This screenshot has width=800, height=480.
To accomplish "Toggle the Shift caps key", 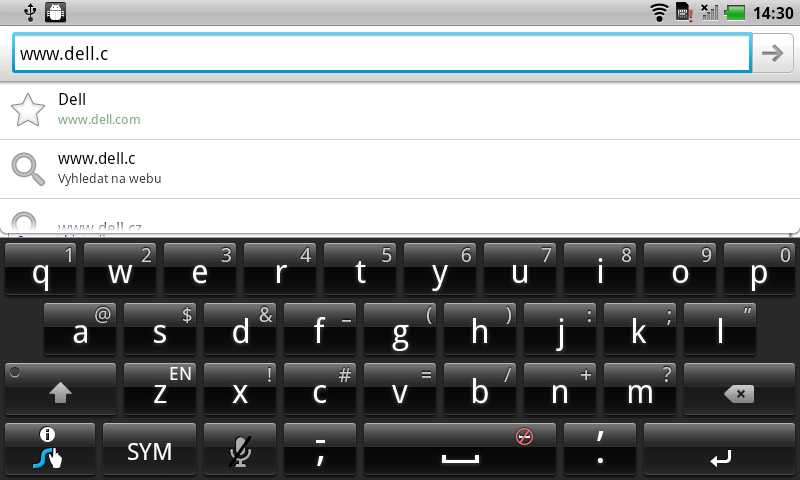I will [x=60, y=389].
